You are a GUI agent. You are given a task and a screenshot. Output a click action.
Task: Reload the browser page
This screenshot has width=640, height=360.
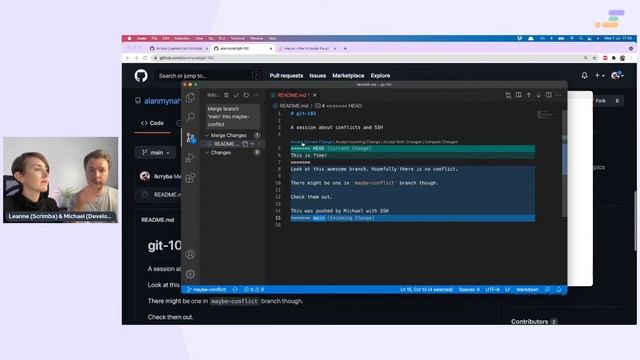pos(145,58)
